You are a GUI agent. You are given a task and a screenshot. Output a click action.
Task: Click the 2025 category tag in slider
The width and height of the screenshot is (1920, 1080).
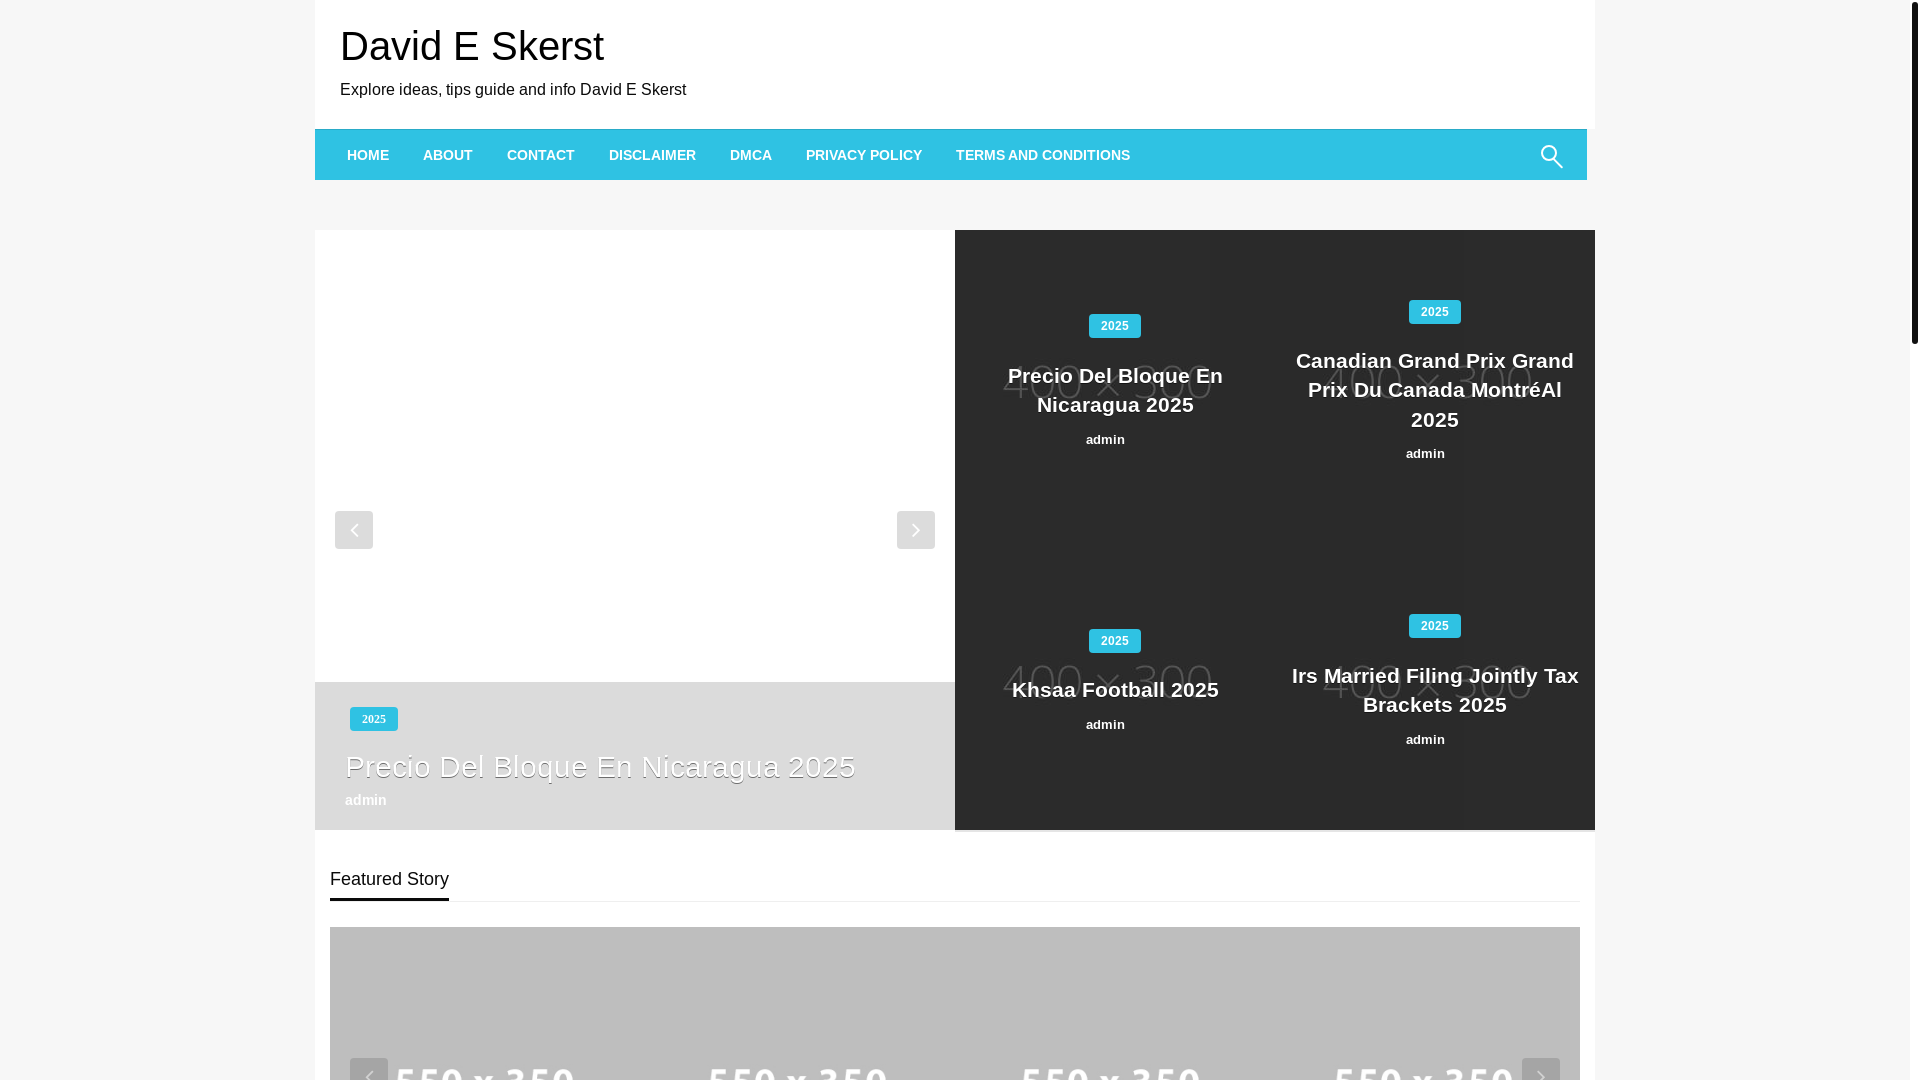click(x=374, y=719)
